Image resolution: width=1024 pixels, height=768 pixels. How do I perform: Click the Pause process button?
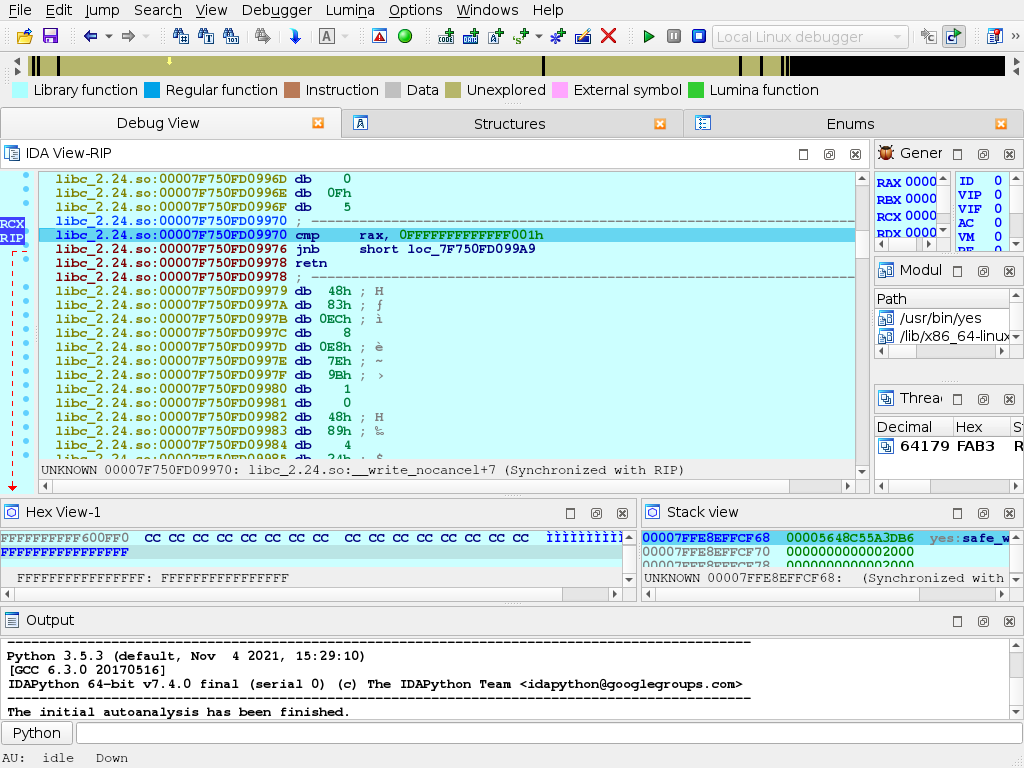(x=674, y=36)
